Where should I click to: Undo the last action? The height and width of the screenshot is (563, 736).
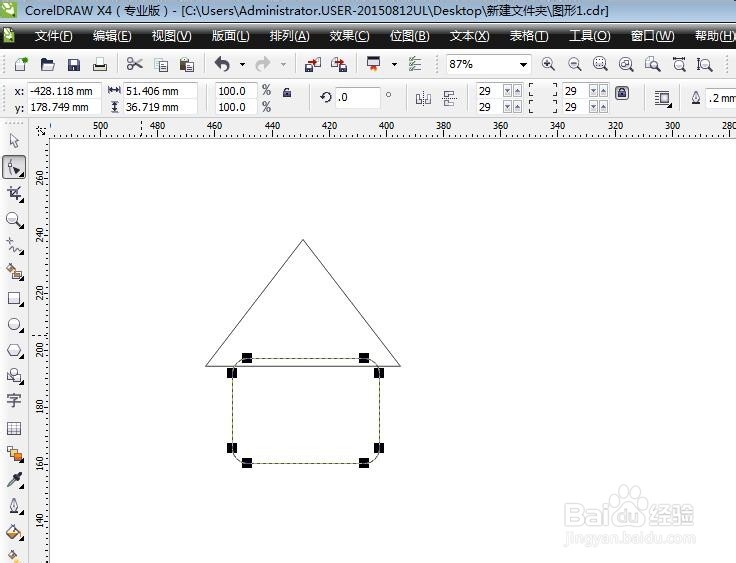click(222, 64)
